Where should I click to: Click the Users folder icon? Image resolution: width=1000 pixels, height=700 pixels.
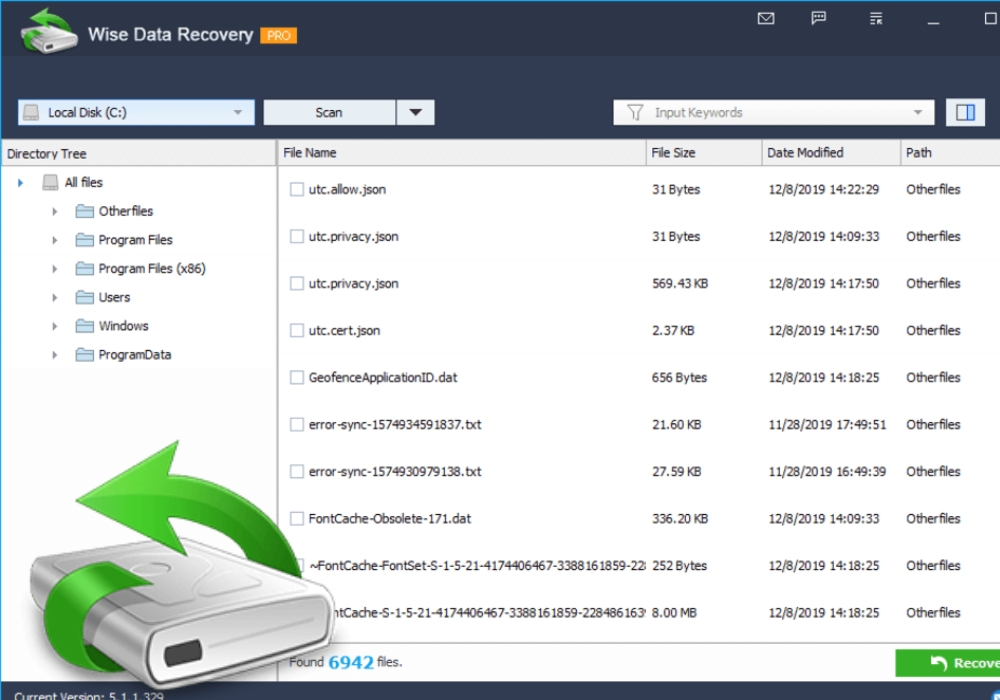pos(84,297)
